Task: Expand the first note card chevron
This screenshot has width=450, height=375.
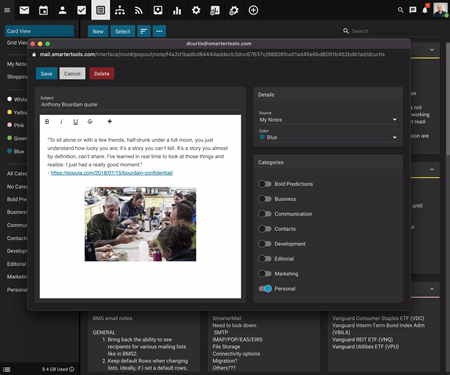Action: [432, 50]
